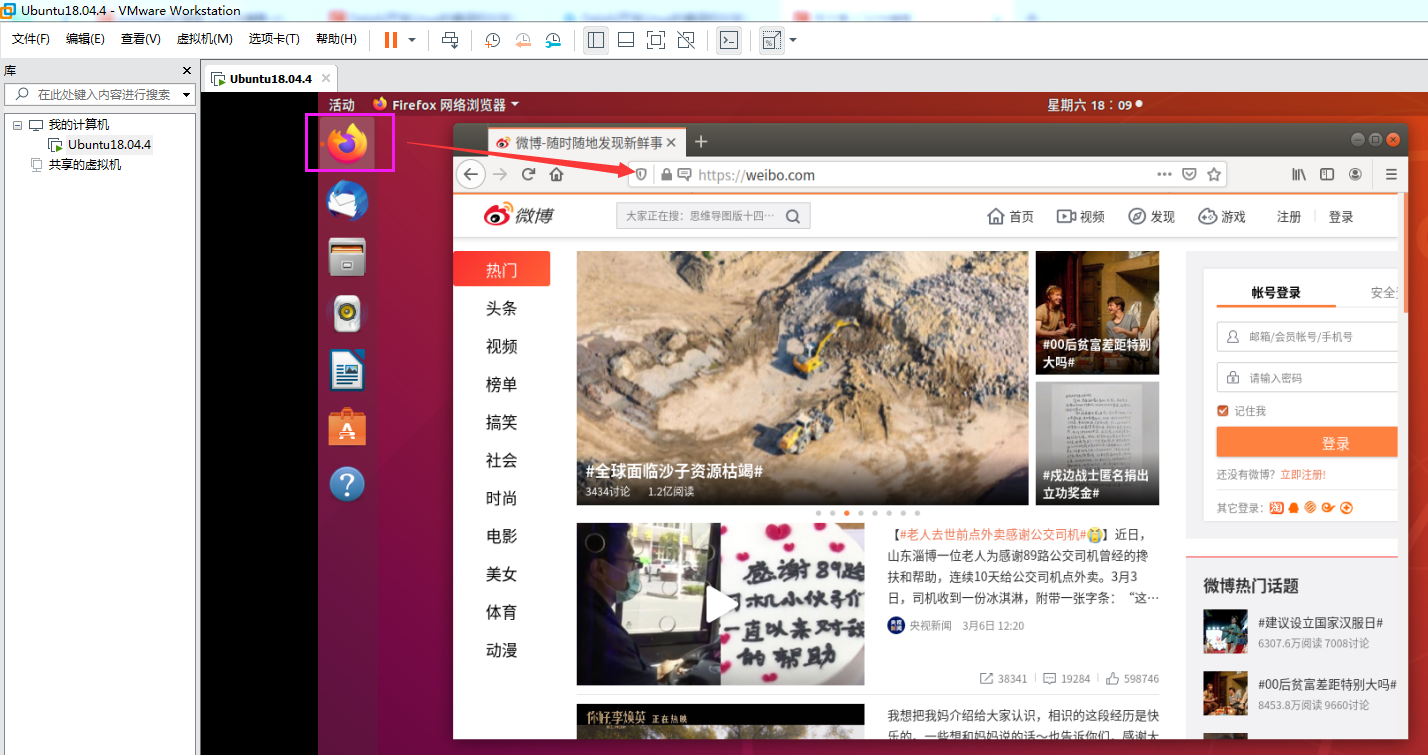Open the 文件(F) menu

coord(31,39)
